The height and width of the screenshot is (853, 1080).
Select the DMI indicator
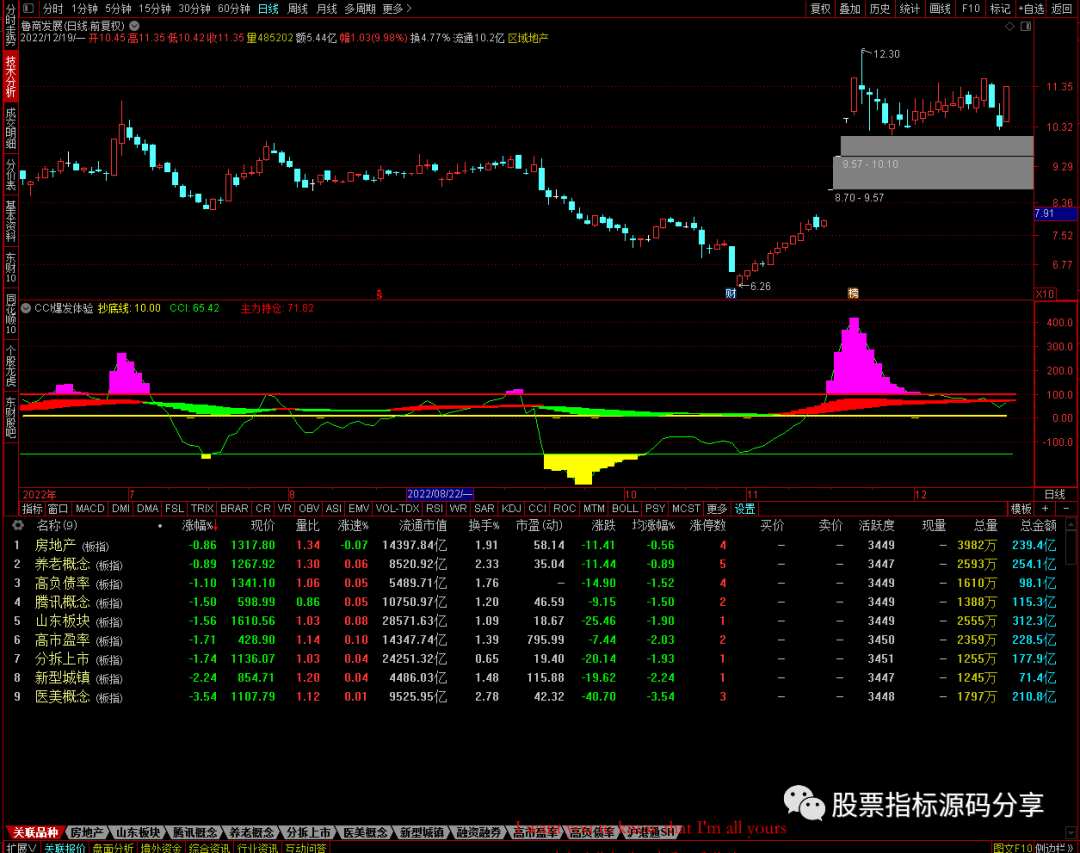121,508
